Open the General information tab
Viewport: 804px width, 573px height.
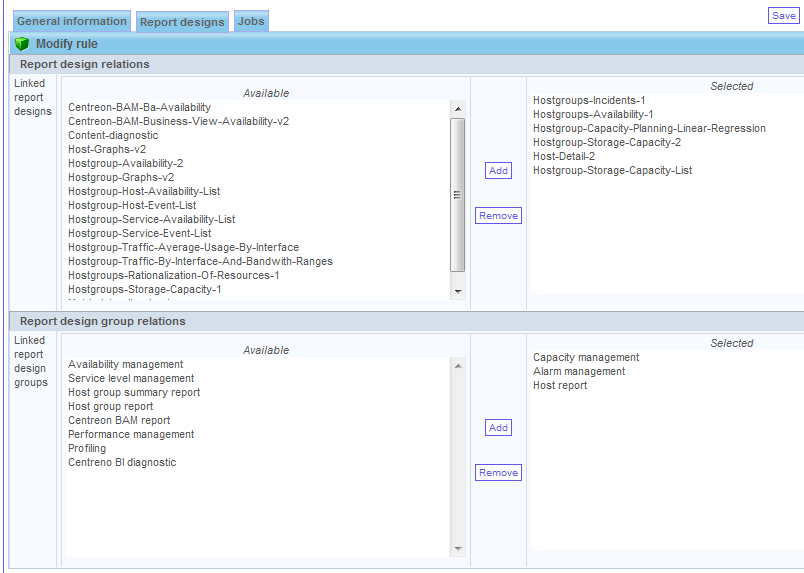(x=72, y=21)
